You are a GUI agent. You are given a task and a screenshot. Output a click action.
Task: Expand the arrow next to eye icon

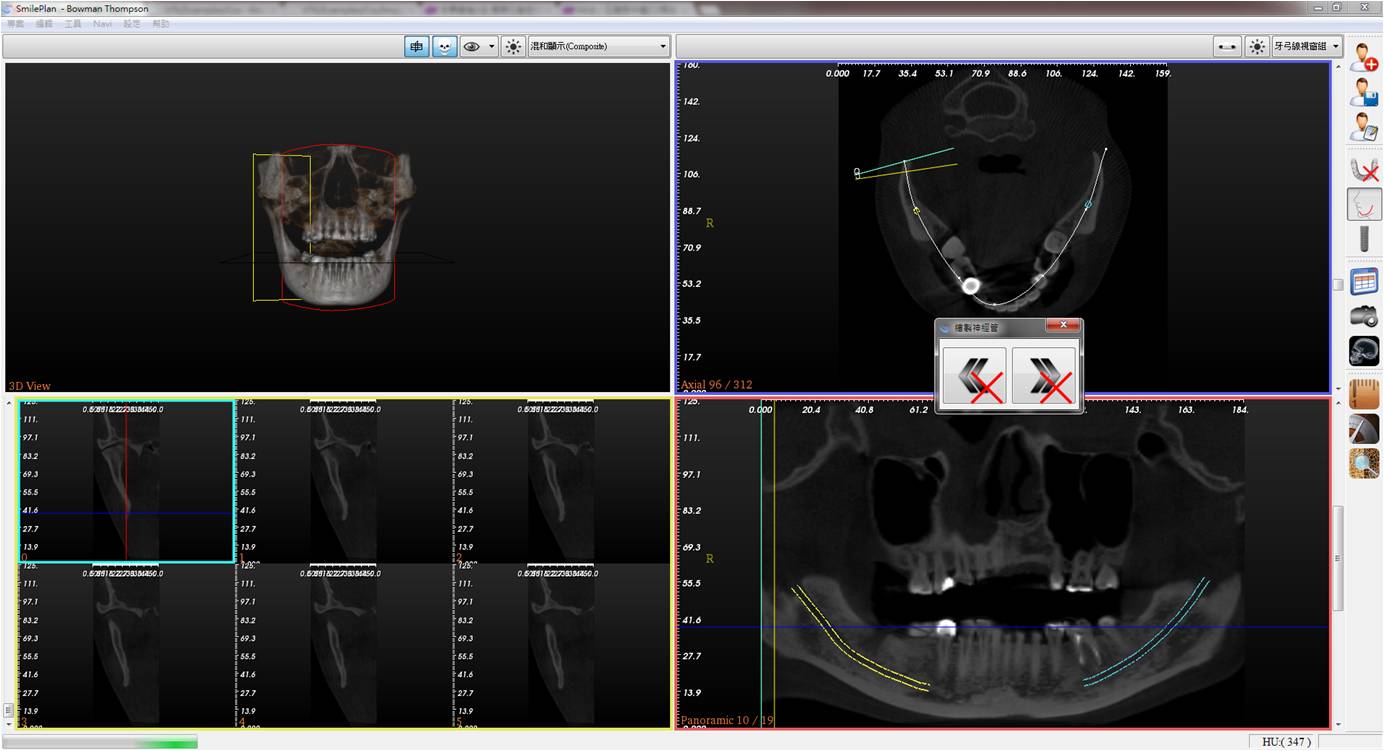pyautogui.click(x=492, y=47)
